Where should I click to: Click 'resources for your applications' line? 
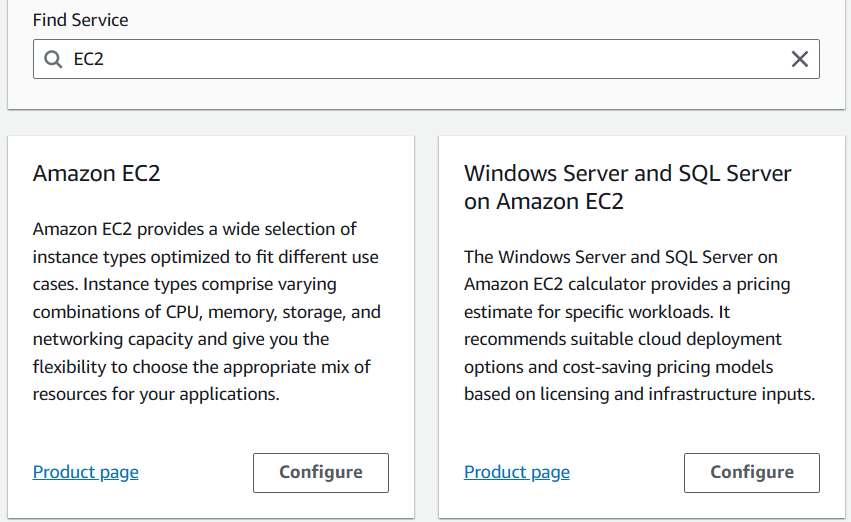coord(156,394)
